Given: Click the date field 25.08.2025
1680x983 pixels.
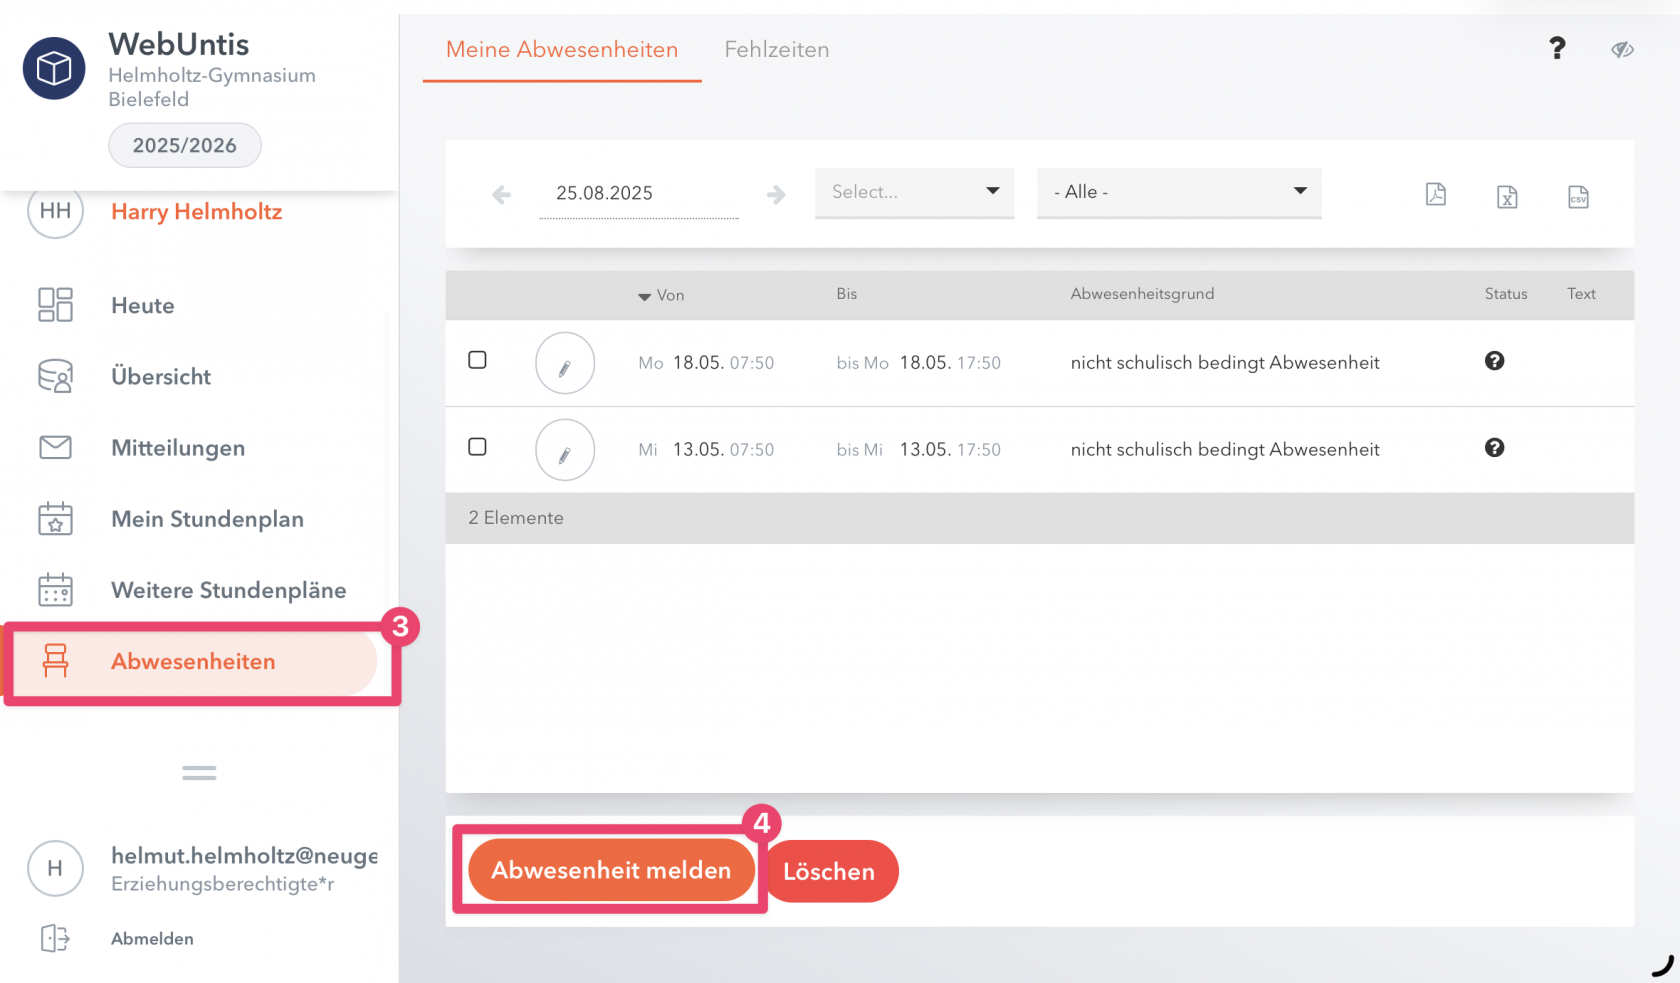Looking at the screenshot, I should [x=639, y=193].
